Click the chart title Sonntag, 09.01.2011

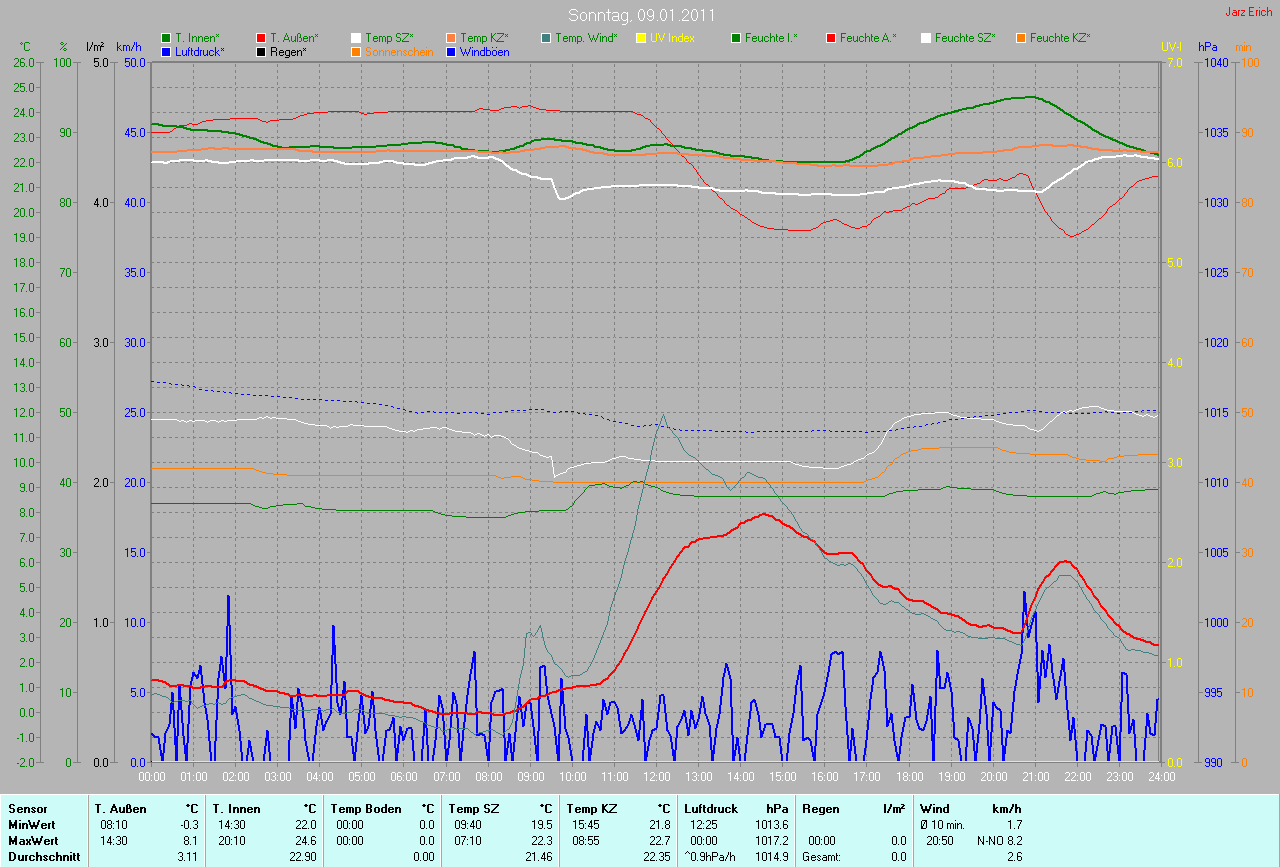[641, 15]
